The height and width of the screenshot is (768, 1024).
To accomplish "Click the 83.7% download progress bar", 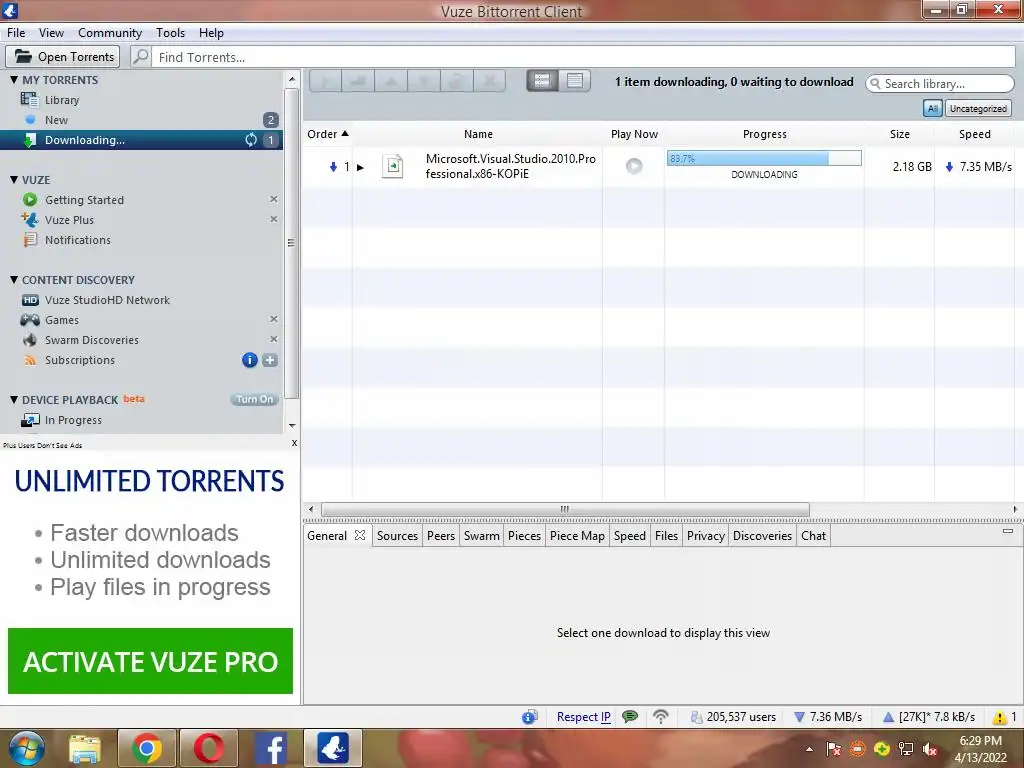I will pos(764,159).
